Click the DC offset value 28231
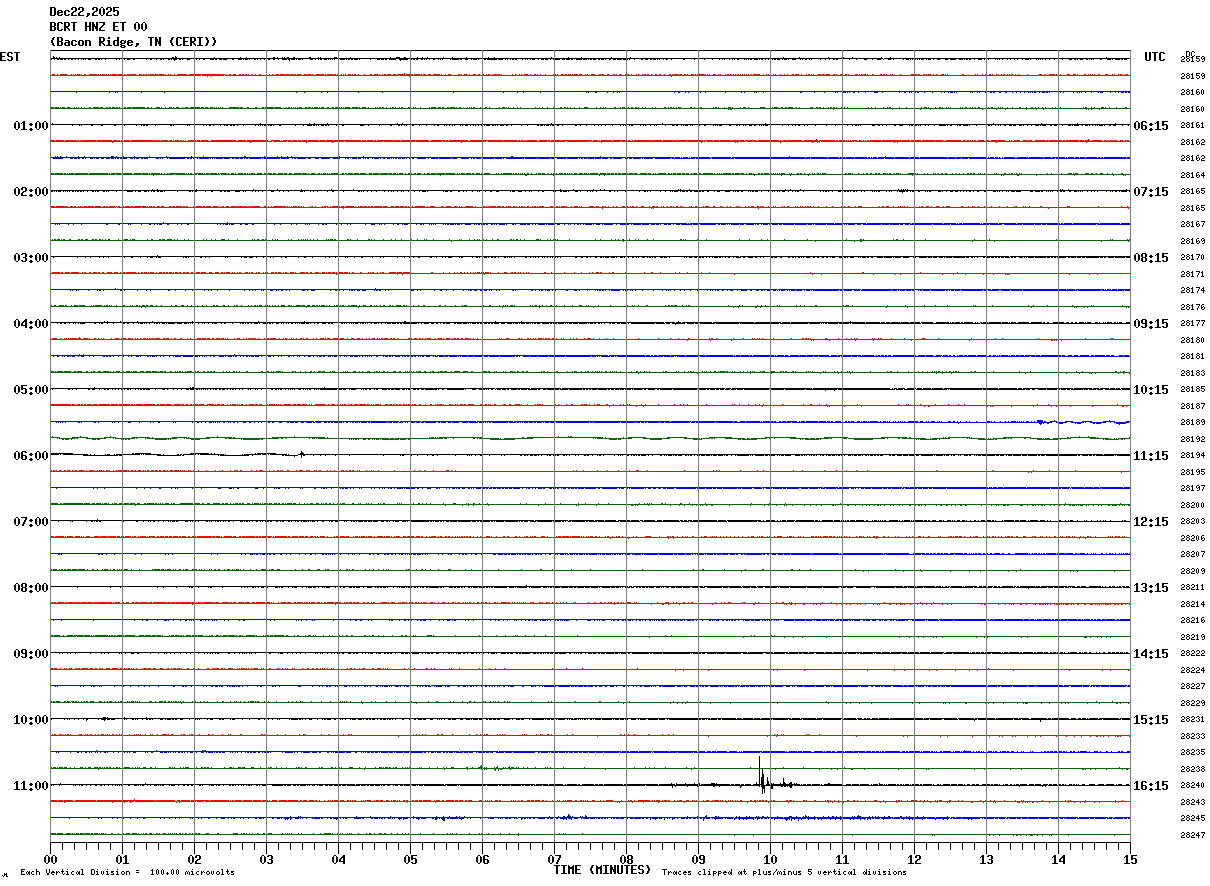This screenshot has width=1210, height=886. 1193,720
